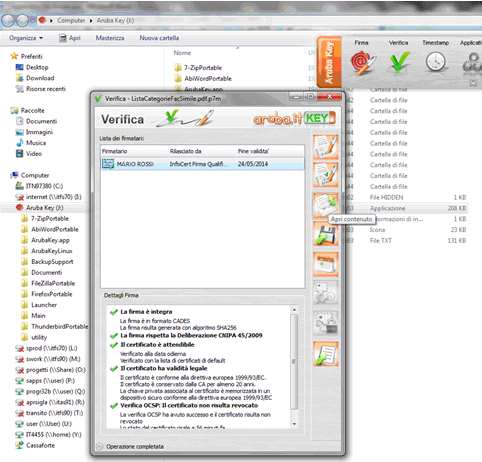
Task: Click the greyed save timestamp icon
Action: coord(326,323)
